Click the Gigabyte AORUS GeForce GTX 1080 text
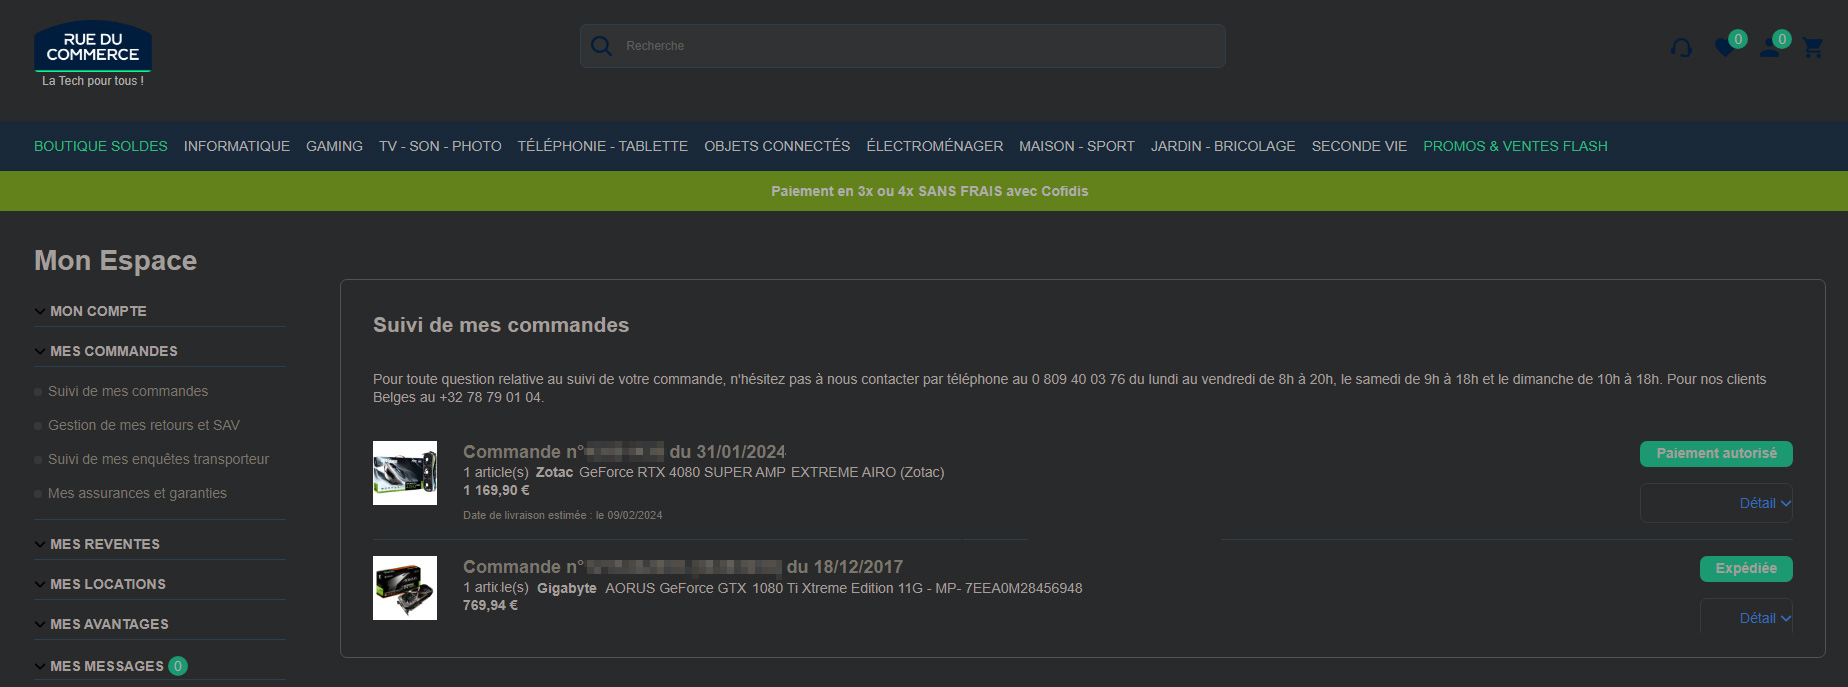The height and width of the screenshot is (687, 1848). pyautogui.click(x=809, y=588)
